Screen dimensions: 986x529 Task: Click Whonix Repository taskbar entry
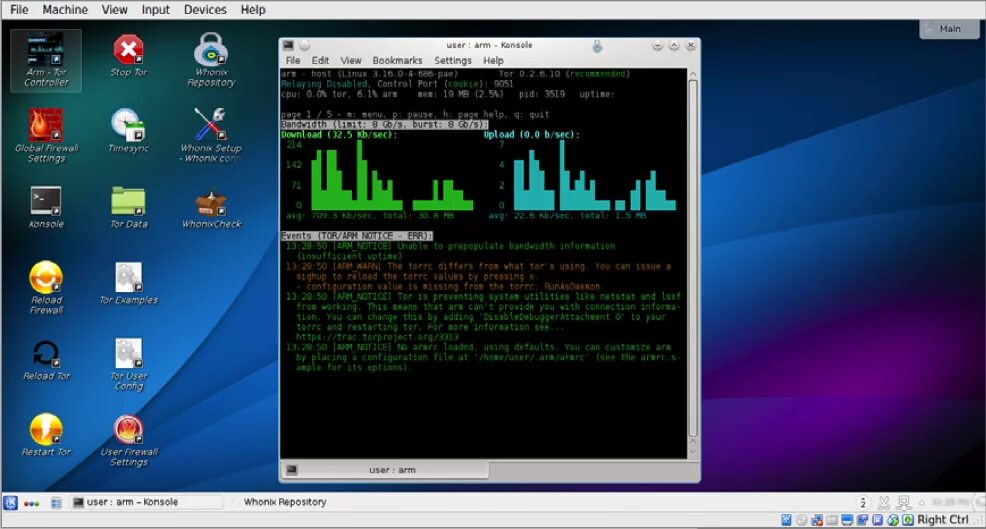coord(285,502)
